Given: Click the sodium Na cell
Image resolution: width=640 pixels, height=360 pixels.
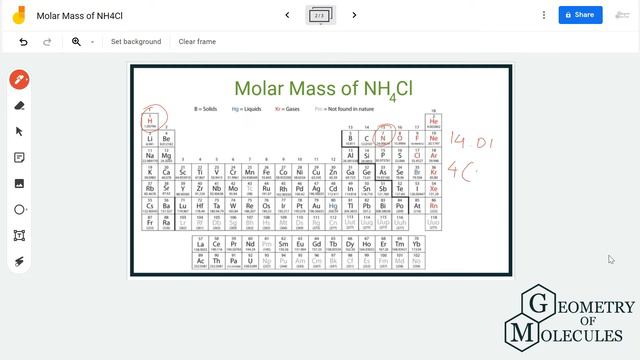Looking at the screenshot, I should 150,156.
